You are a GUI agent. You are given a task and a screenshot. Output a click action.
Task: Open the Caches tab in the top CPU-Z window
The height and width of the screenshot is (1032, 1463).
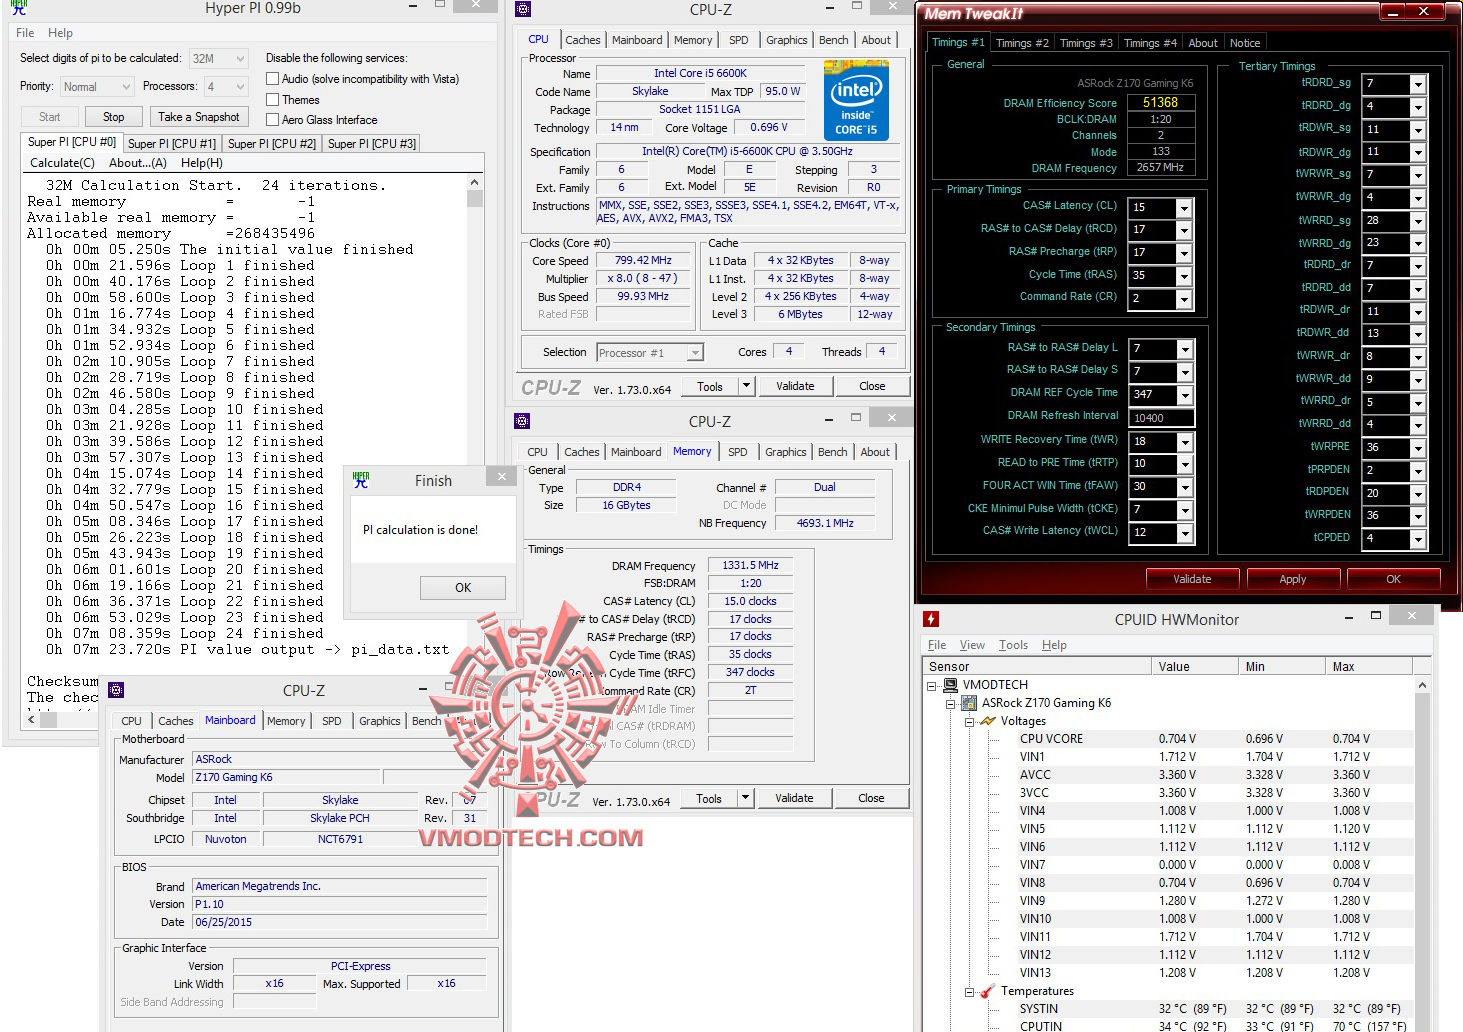pos(583,40)
